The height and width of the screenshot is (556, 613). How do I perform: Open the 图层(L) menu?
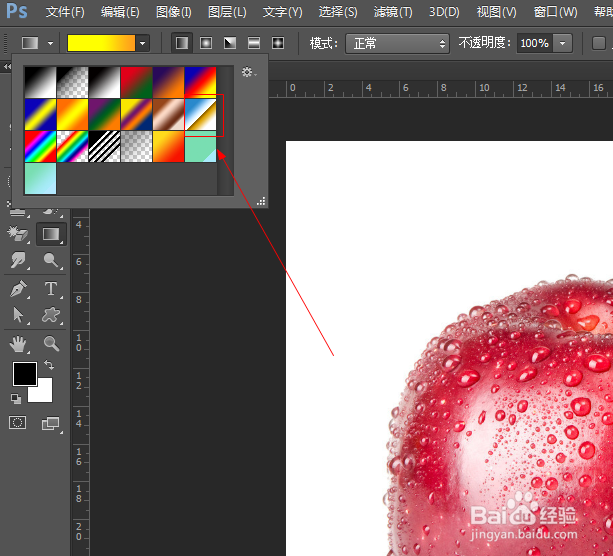click(x=227, y=12)
